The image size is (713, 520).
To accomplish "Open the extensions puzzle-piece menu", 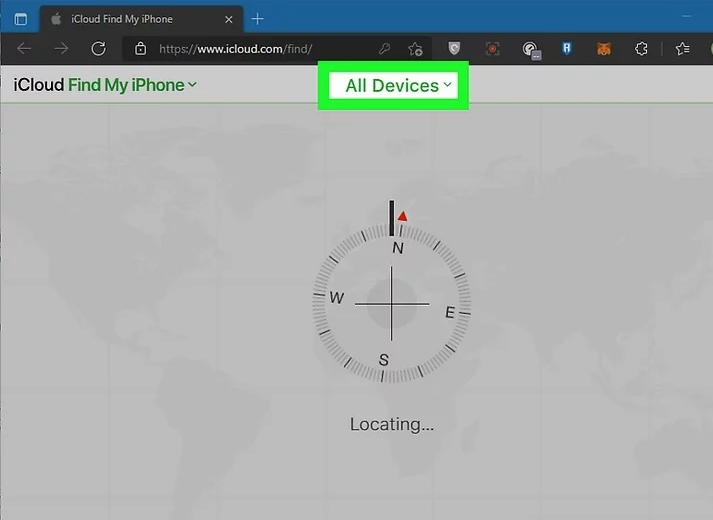I will click(641, 48).
